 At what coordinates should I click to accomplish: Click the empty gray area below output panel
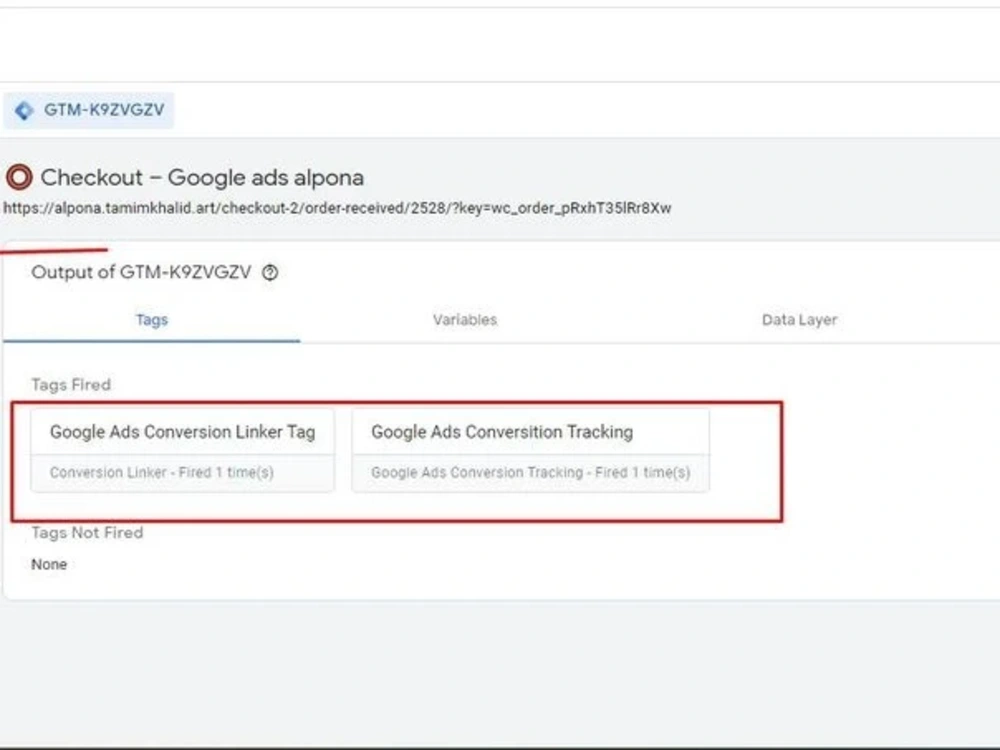pos(500,673)
